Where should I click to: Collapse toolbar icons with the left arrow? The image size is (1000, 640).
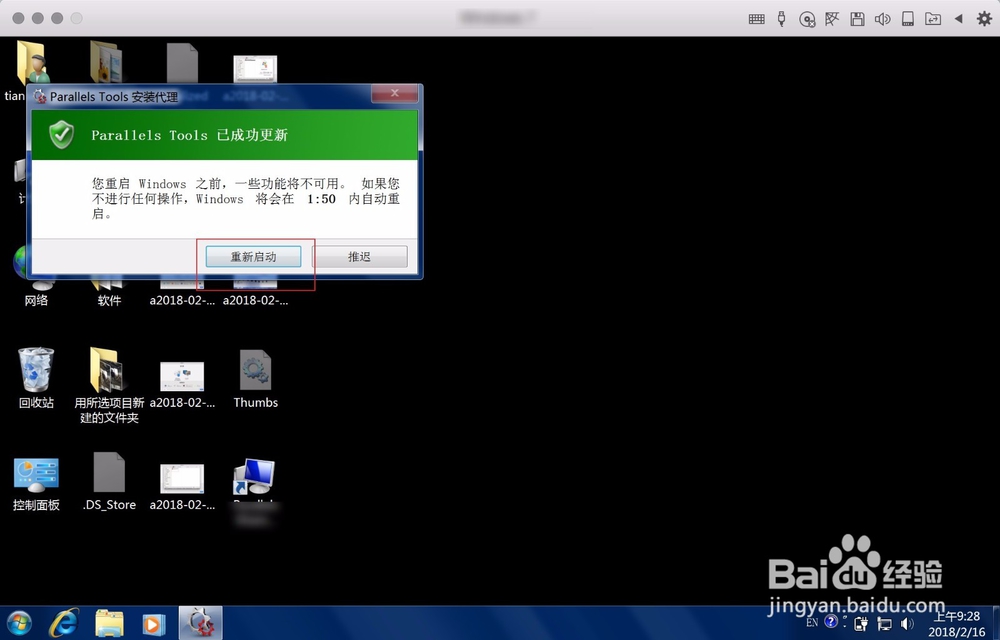[x=958, y=19]
